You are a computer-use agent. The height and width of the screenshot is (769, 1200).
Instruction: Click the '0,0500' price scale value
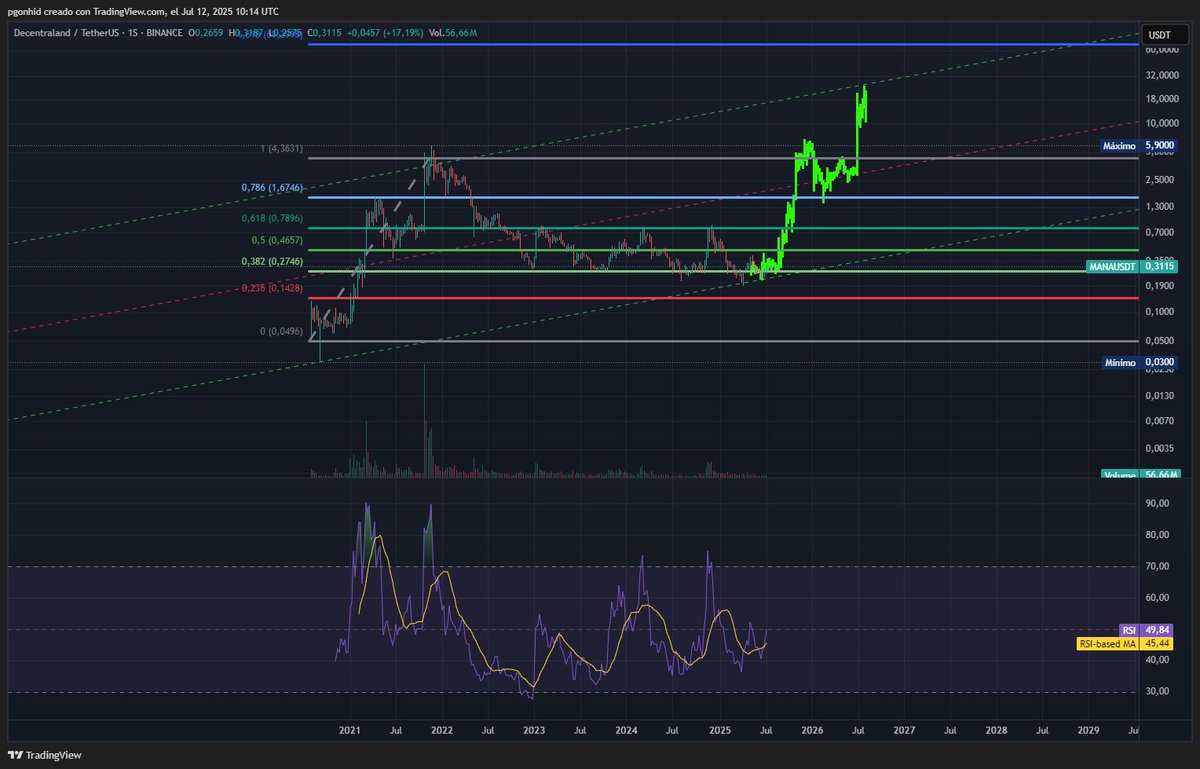[x=1160, y=341]
